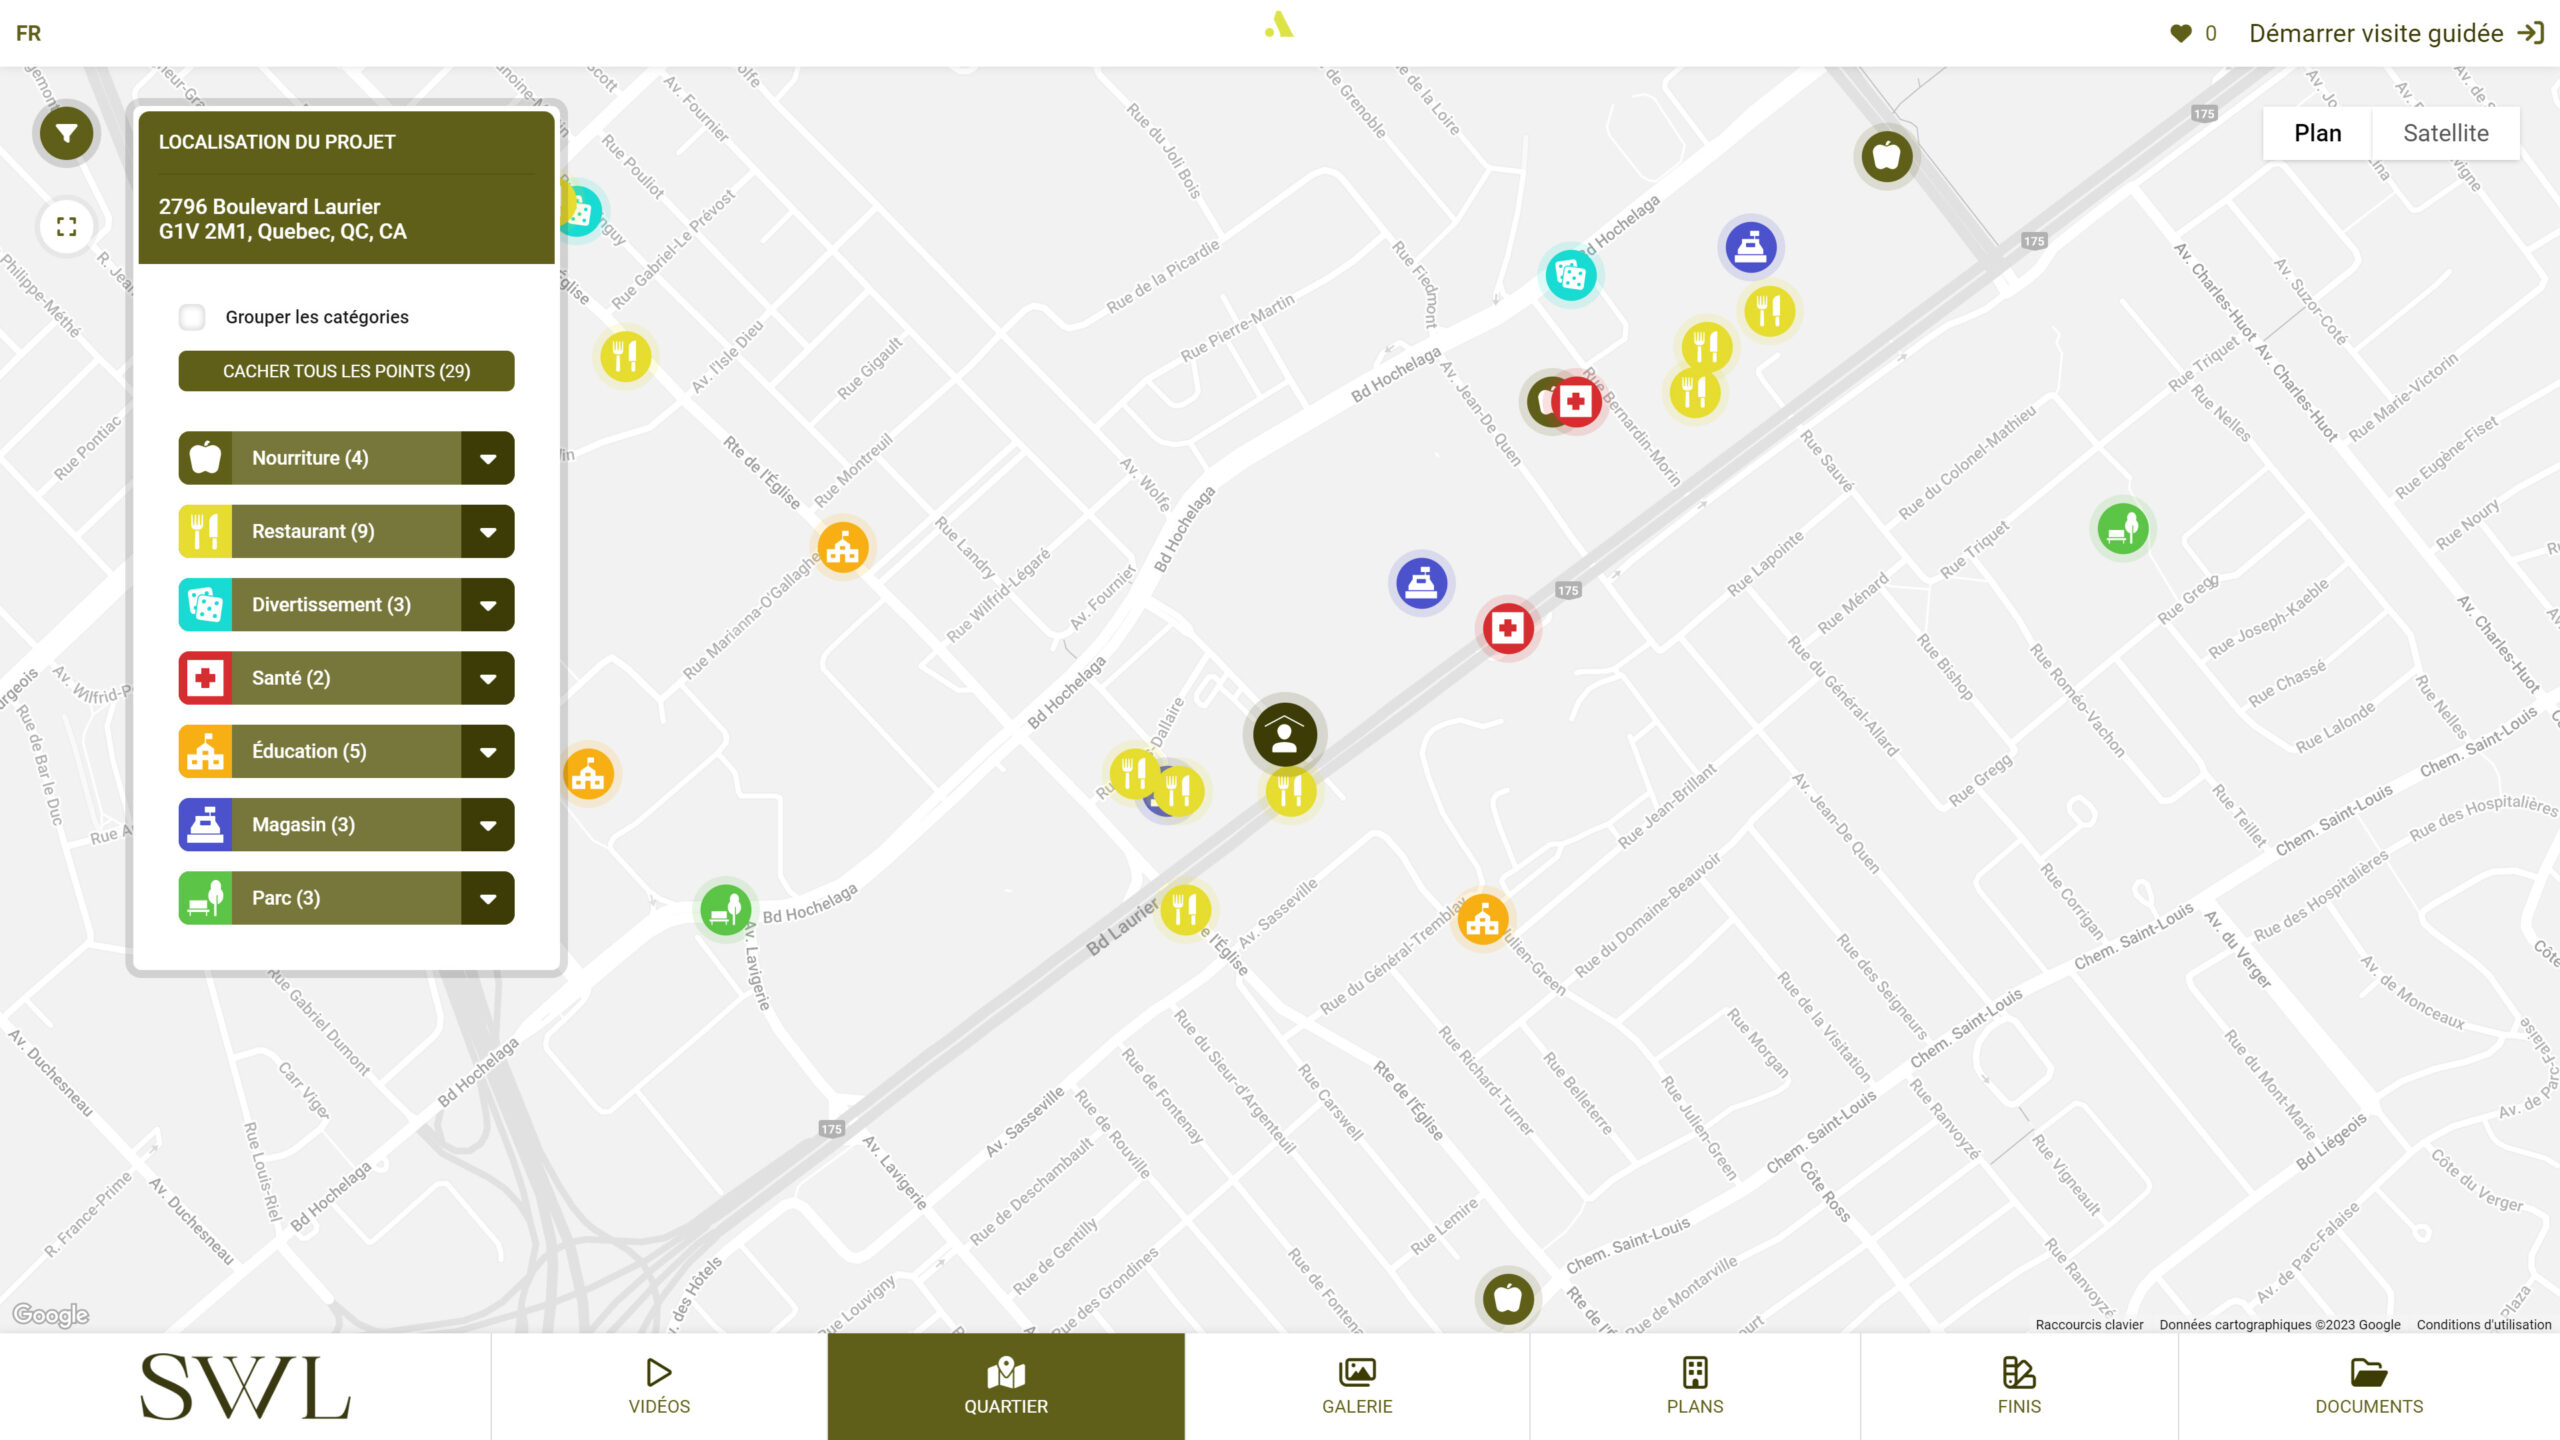Switch map to Satellite view
The image size is (2560, 1440).
click(2445, 133)
